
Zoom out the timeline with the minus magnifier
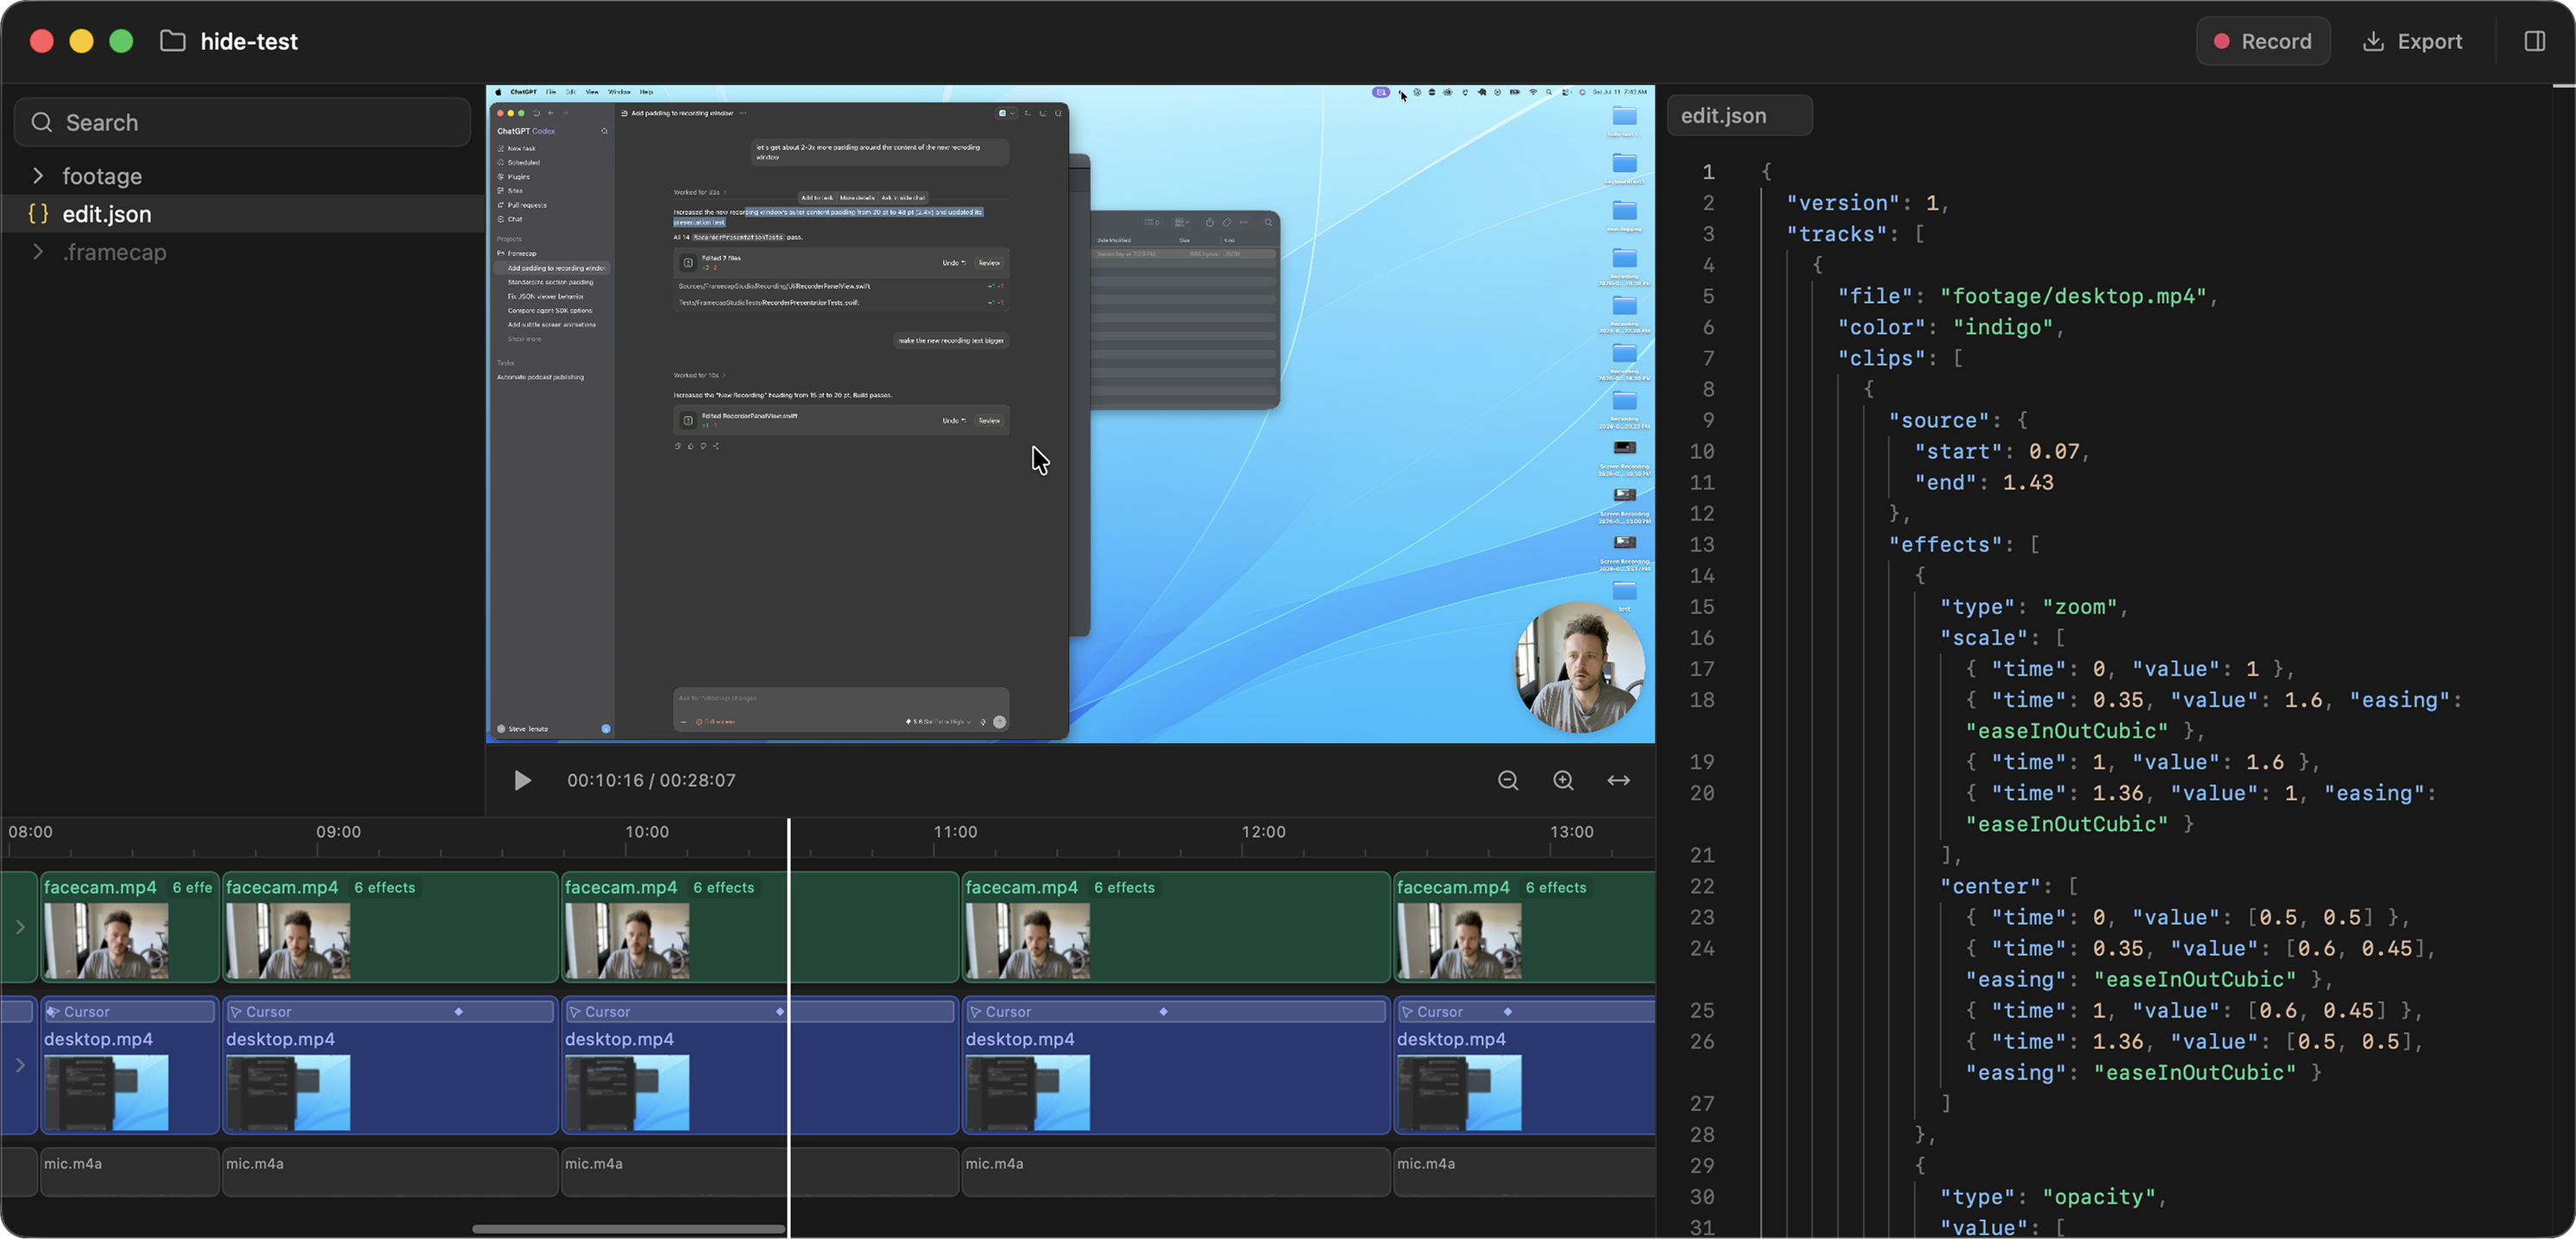tap(1508, 780)
